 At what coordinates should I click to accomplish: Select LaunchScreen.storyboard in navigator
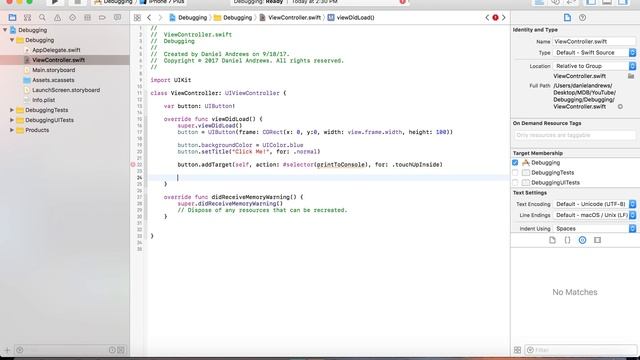click(x=65, y=90)
